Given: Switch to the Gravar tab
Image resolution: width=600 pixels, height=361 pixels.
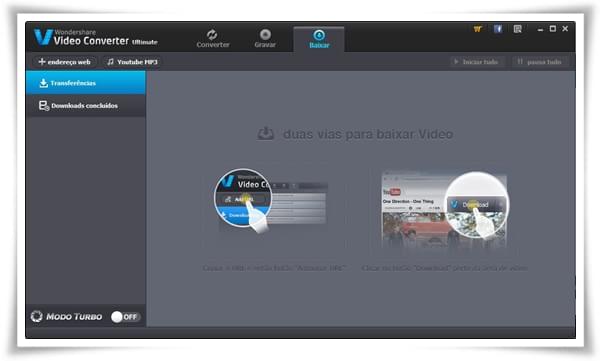Looking at the screenshot, I should click(x=265, y=39).
